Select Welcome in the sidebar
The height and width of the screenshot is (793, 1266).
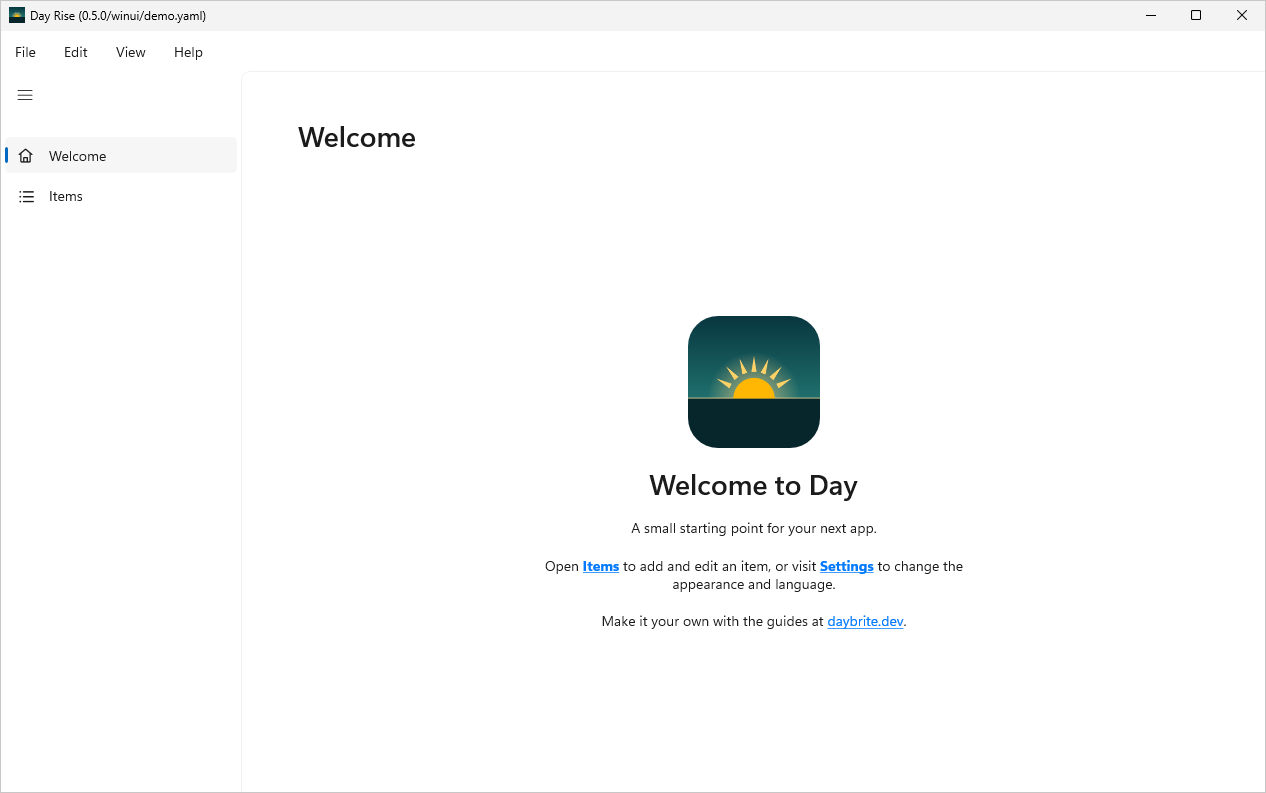121,156
